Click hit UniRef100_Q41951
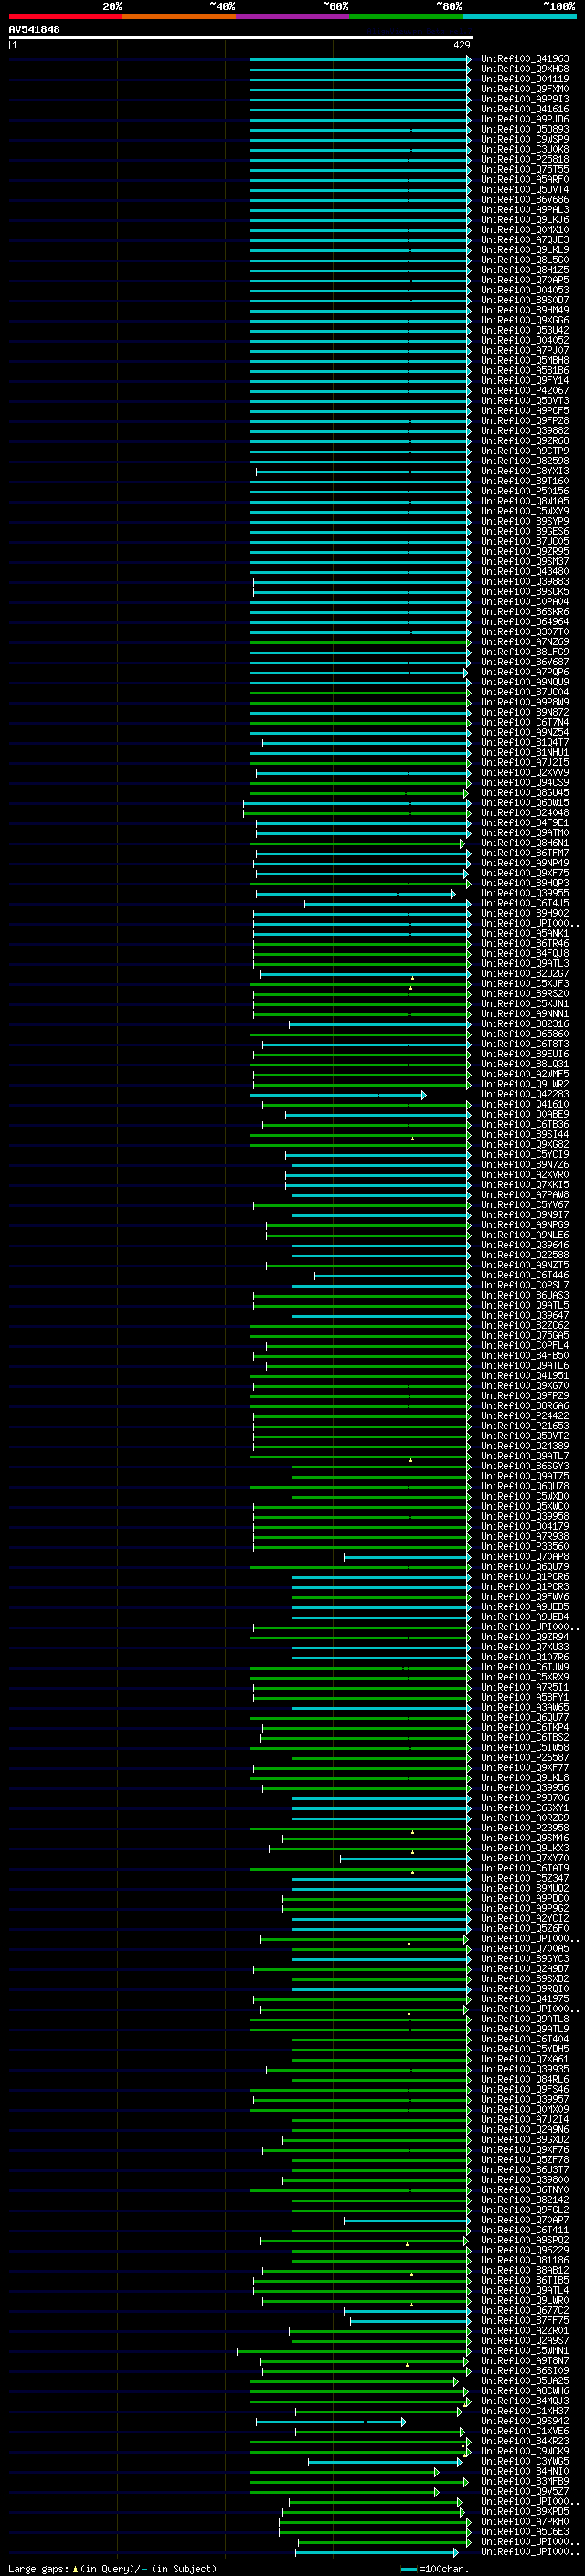The width and height of the screenshot is (585, 2576). [525, 1375]
